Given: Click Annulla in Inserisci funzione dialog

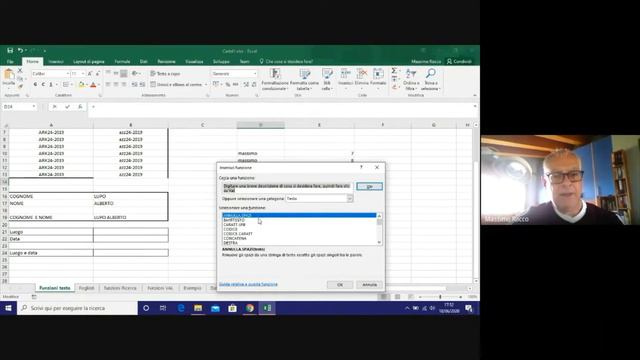Looking at the screenshot, I should [x=369, y=284].
